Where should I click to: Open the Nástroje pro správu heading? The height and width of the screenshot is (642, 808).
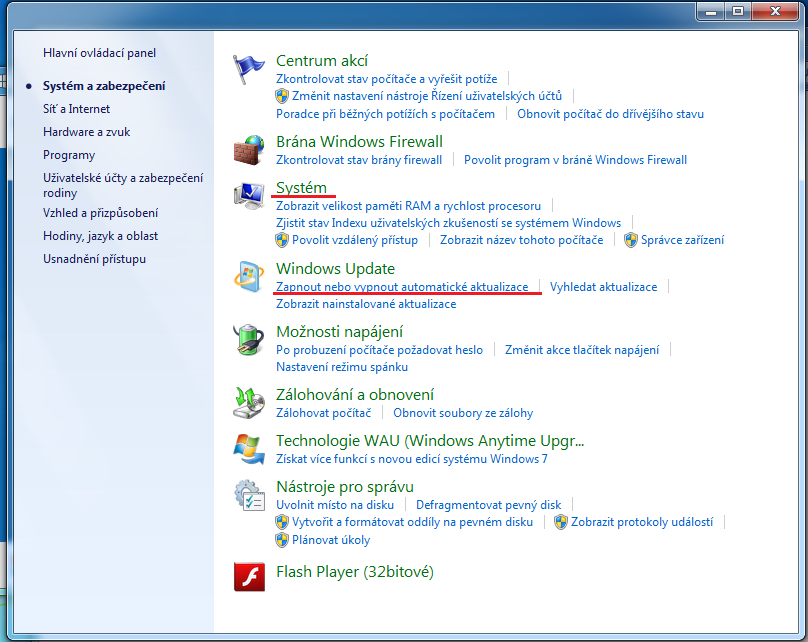tap(345, 487)
